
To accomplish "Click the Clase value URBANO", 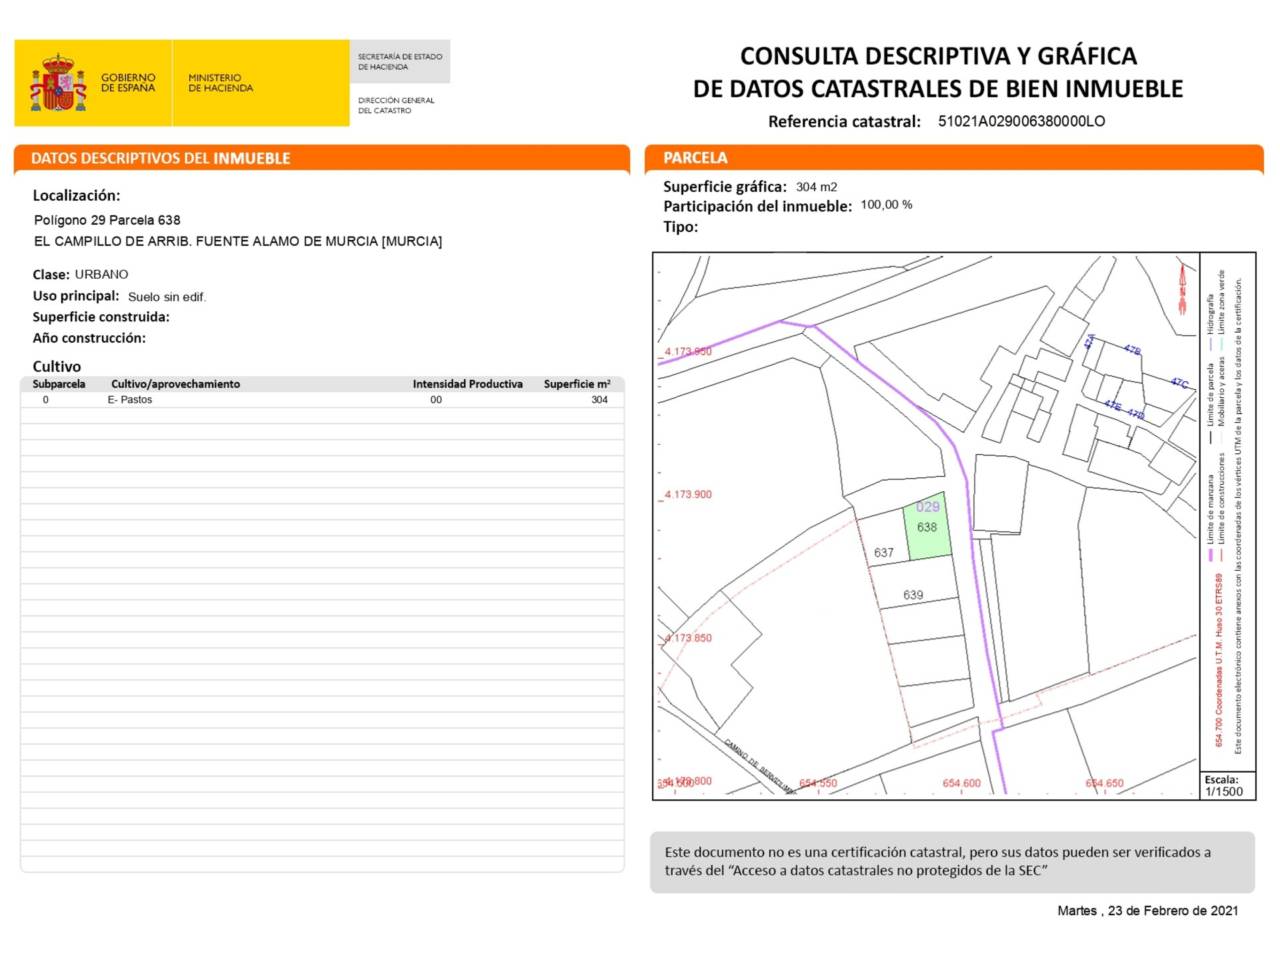I will tap(101, 274).
